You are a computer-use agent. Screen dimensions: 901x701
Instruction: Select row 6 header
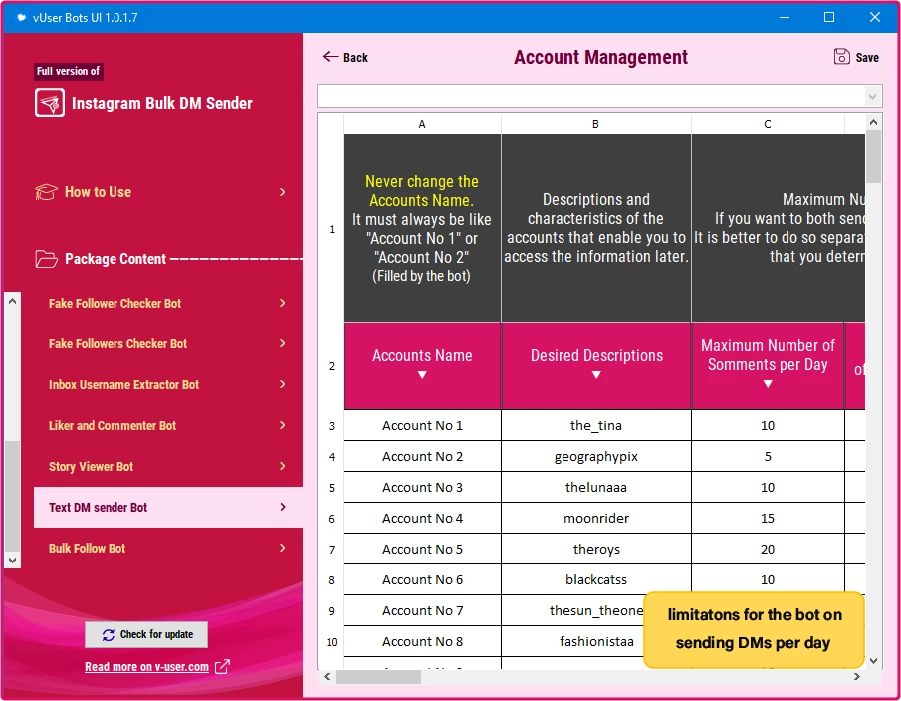tap(332, 519)
